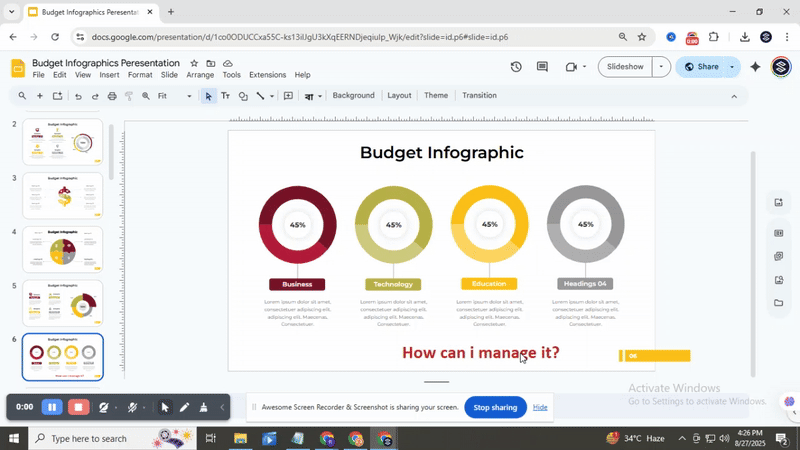800x450 pixels.
Task: Star the Budget Infographics presentation
Action: (x=195, y=63)
